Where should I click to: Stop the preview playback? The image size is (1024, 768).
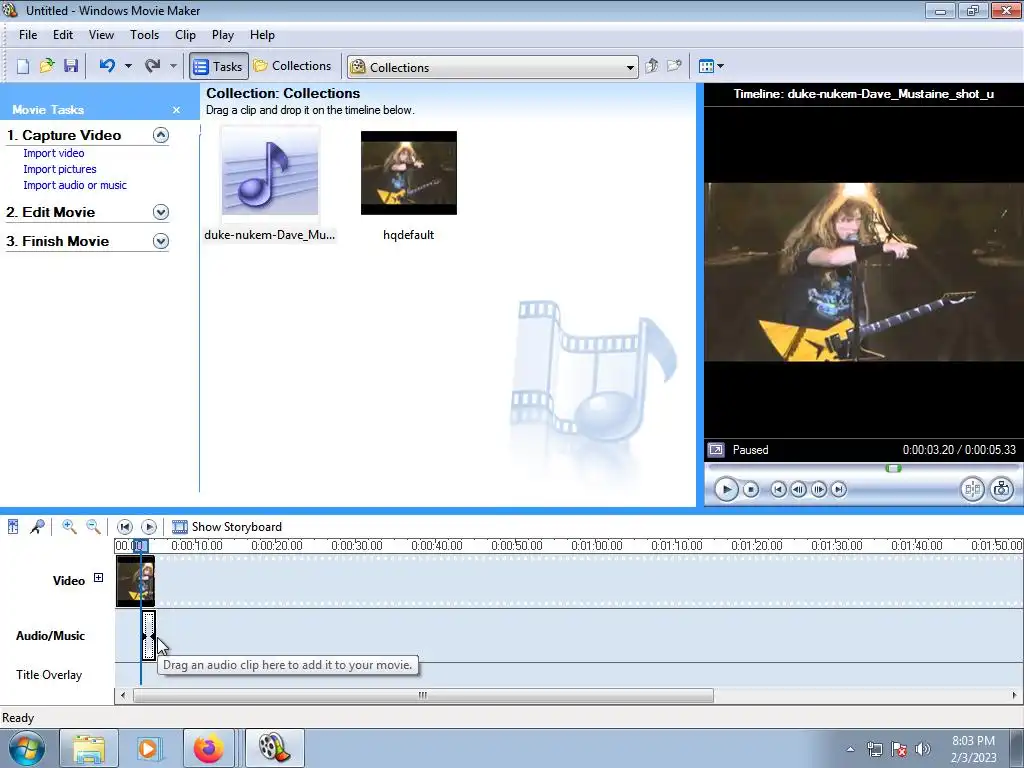751,489
